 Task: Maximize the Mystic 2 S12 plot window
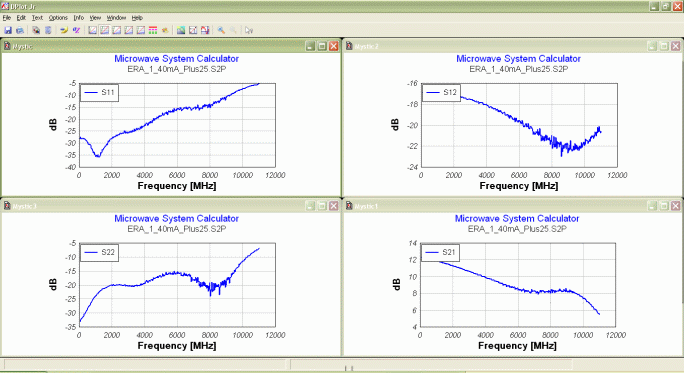click(x=664, y=46)
